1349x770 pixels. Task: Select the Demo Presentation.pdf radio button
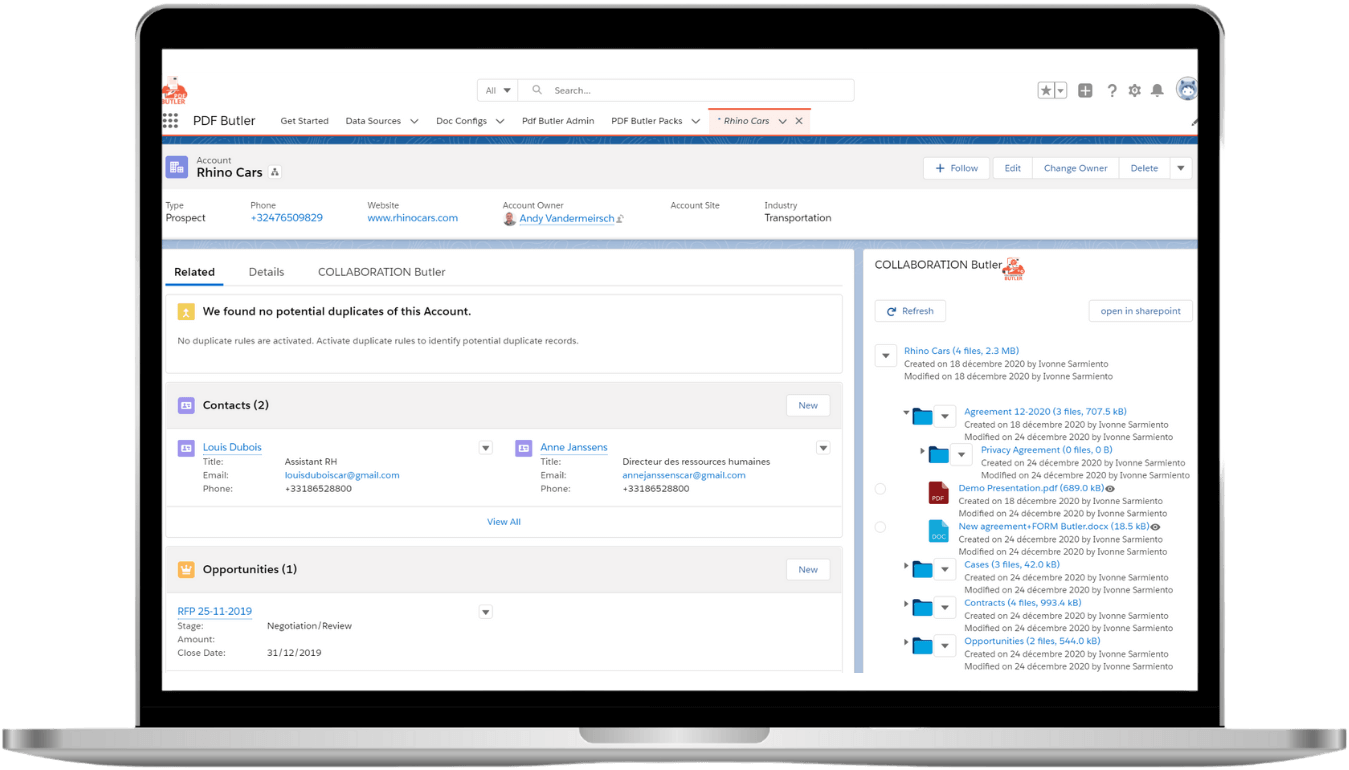(880, 489)
